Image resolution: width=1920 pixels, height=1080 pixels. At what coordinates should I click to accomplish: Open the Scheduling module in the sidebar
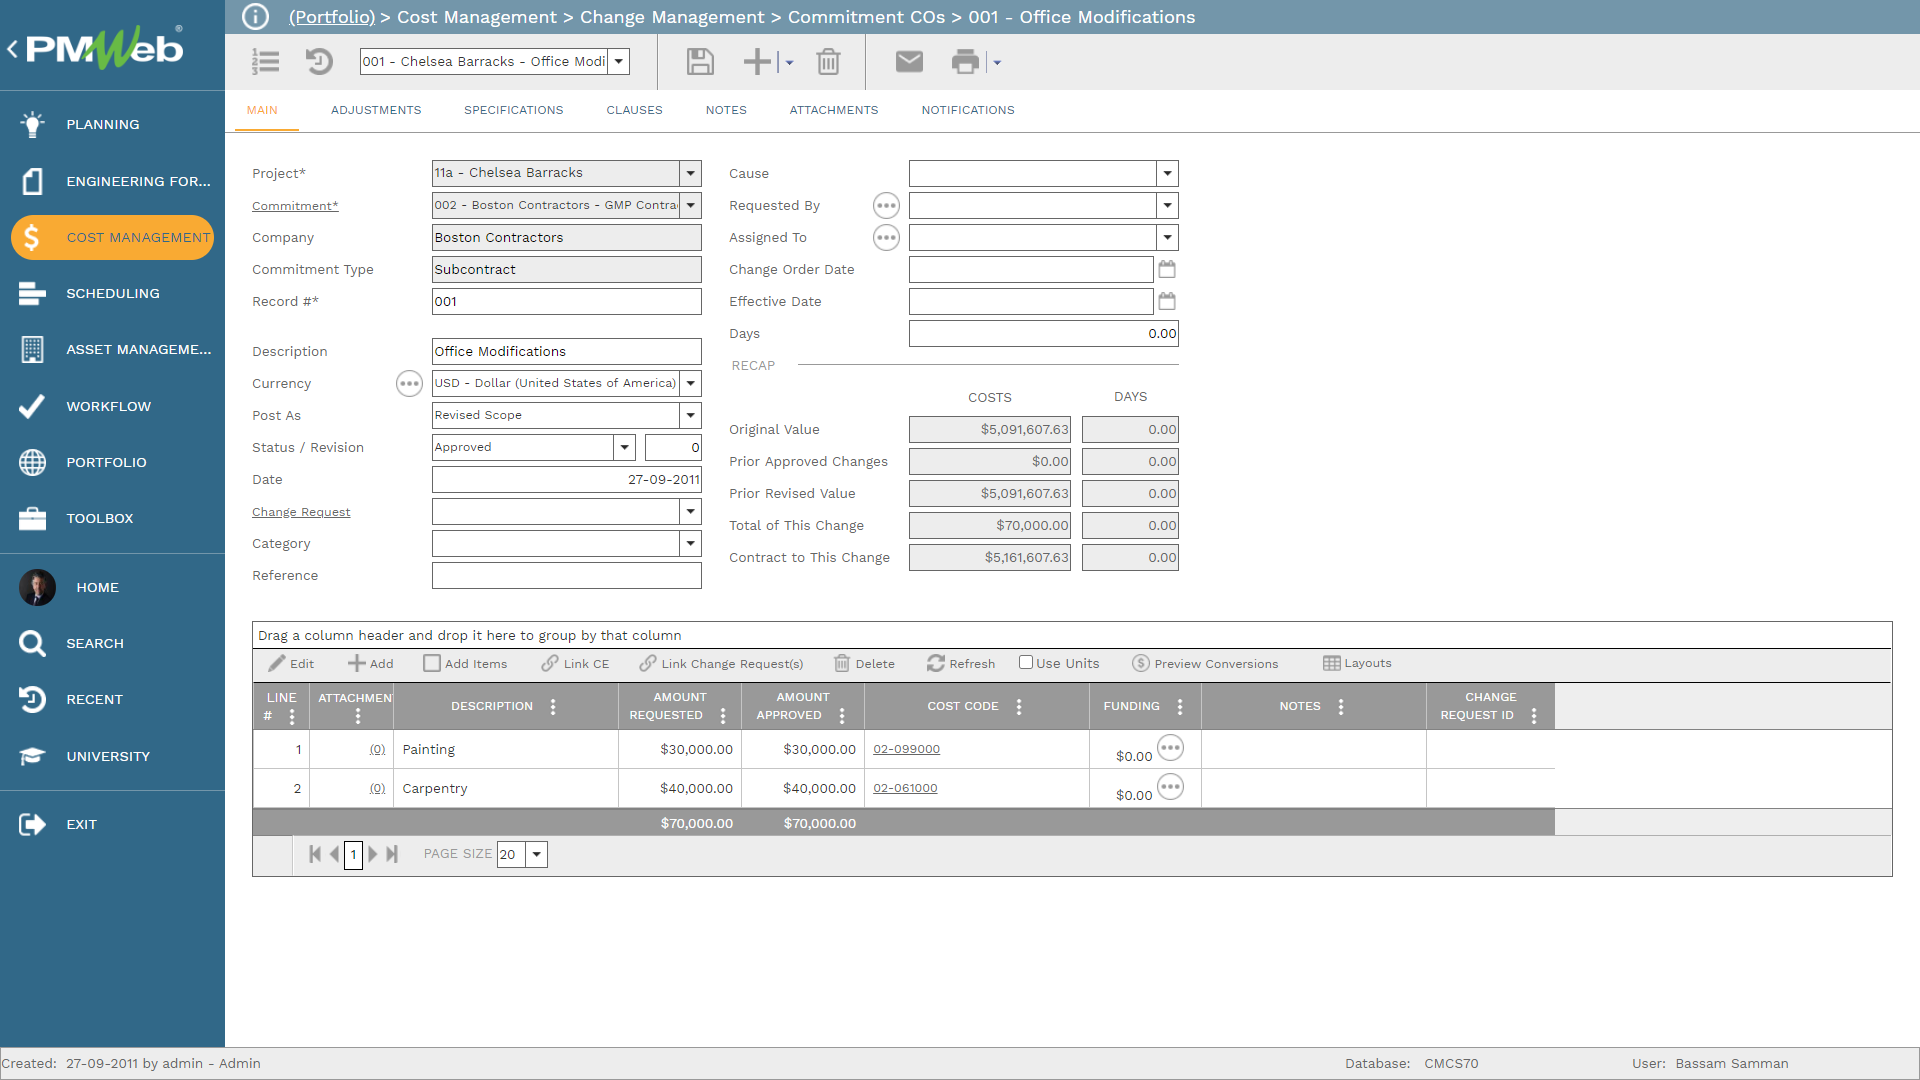tap(112, 293)
